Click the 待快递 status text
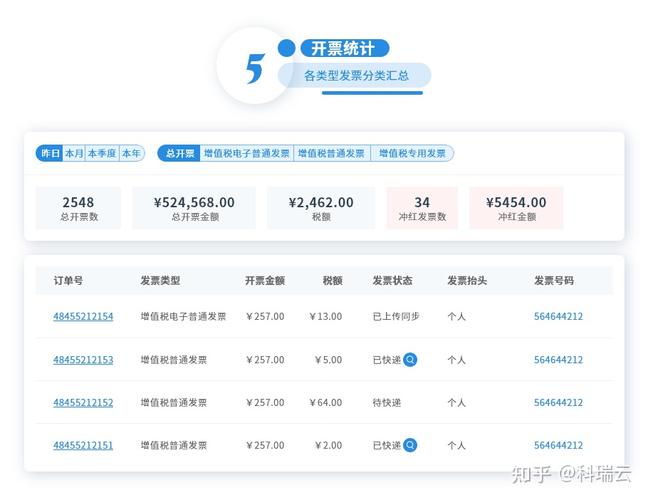Viewport: 648px width, 500px height. [x=387, y=402]
